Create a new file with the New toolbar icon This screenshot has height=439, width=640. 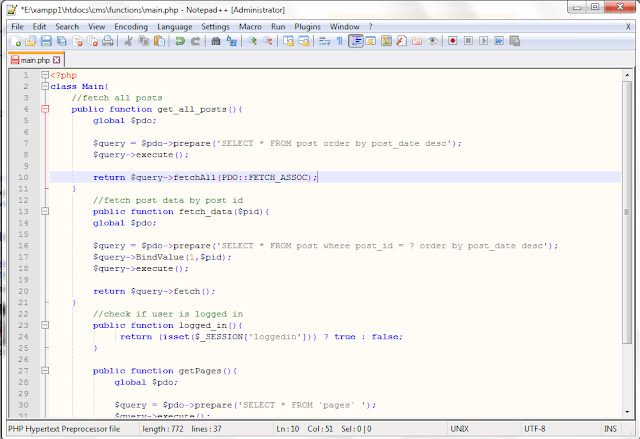coord(16,41)
